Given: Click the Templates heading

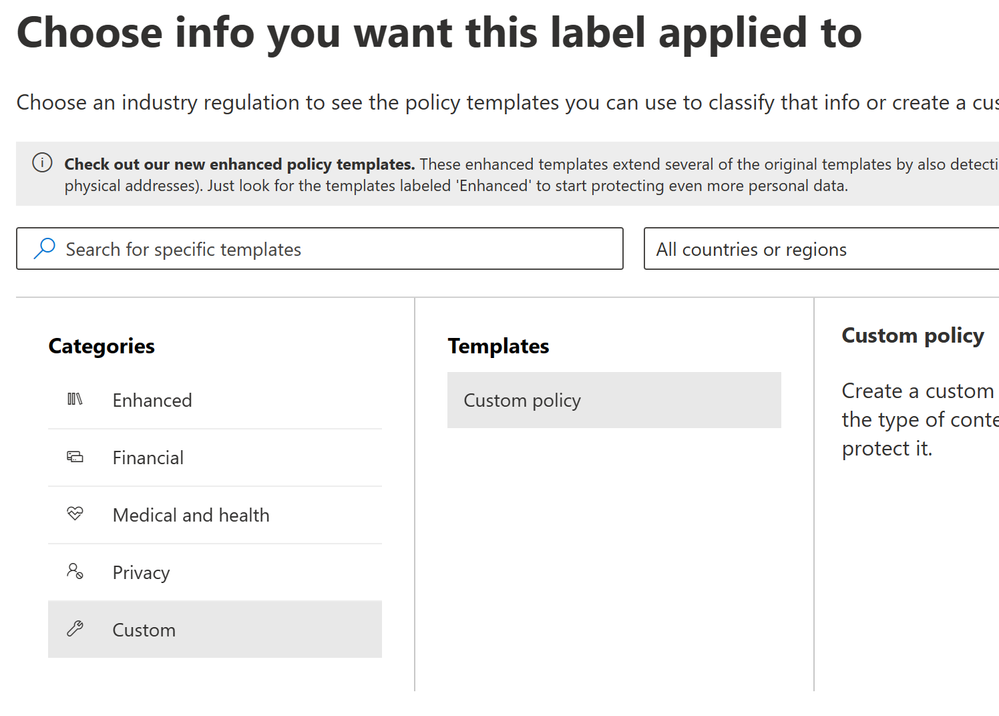Looking at the screenshot, I should (x=498, y=346).
